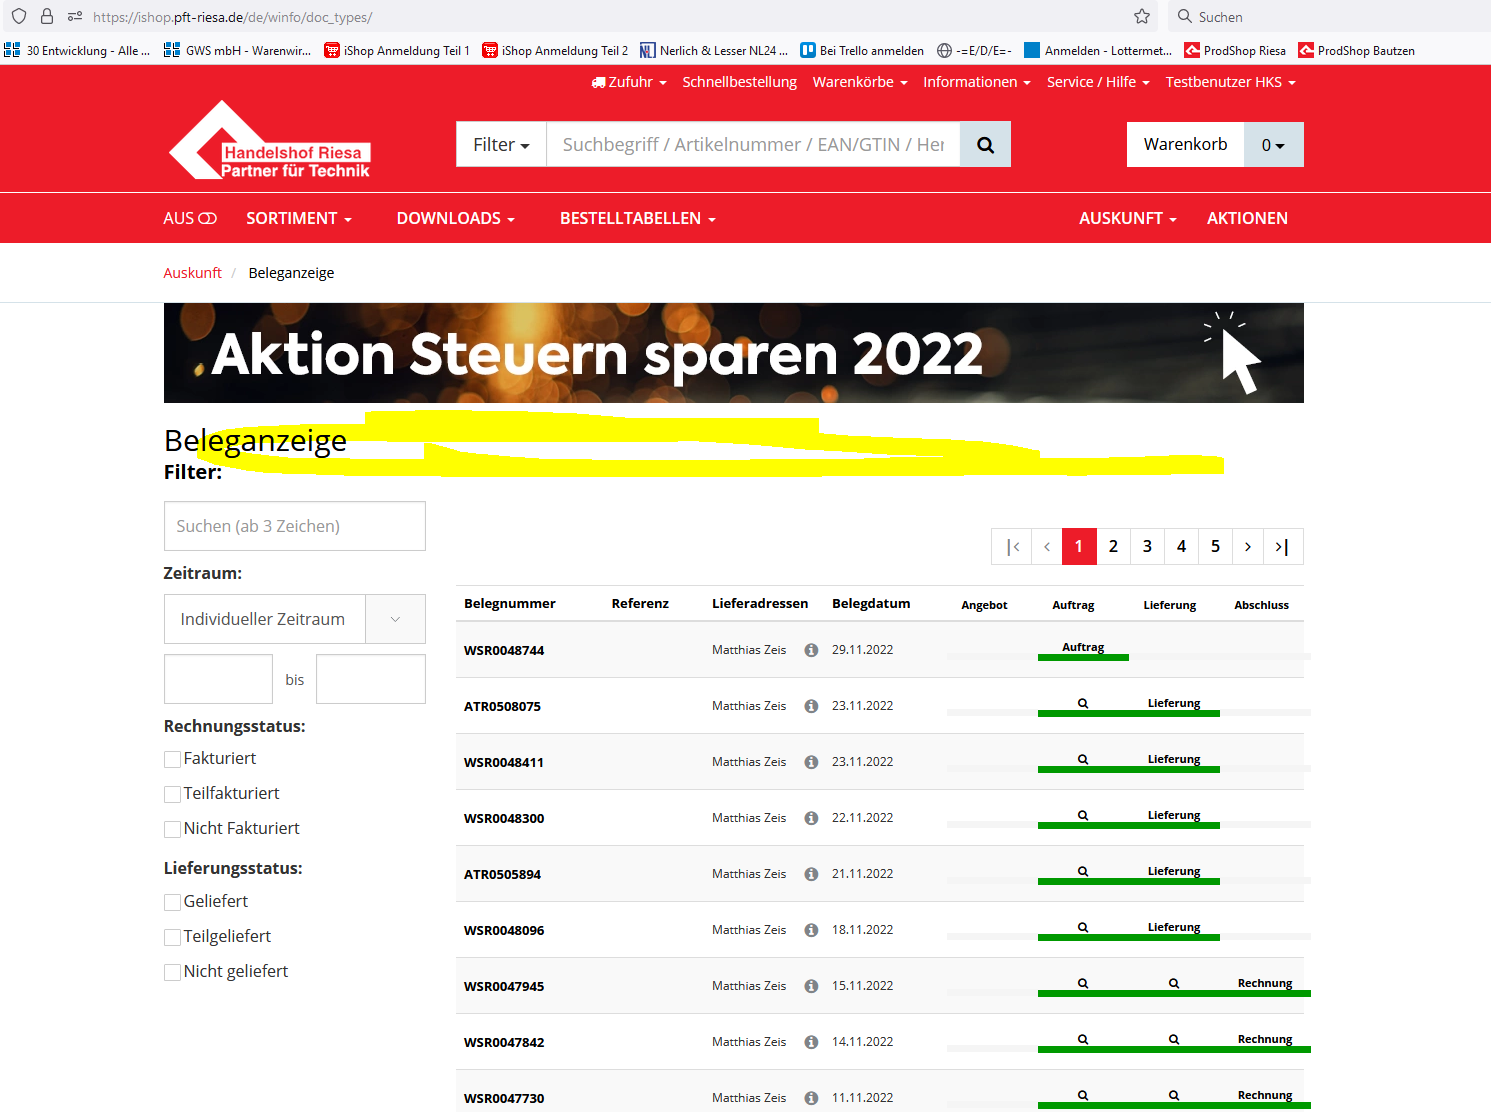
Task: Click Handelshof Riesa logo
Action: 270,144
